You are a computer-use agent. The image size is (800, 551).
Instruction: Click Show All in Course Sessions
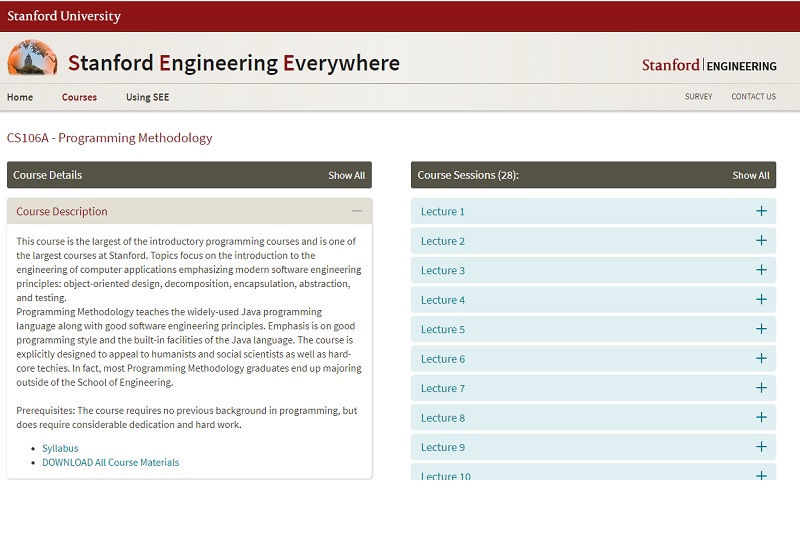[x=751, y=175]
